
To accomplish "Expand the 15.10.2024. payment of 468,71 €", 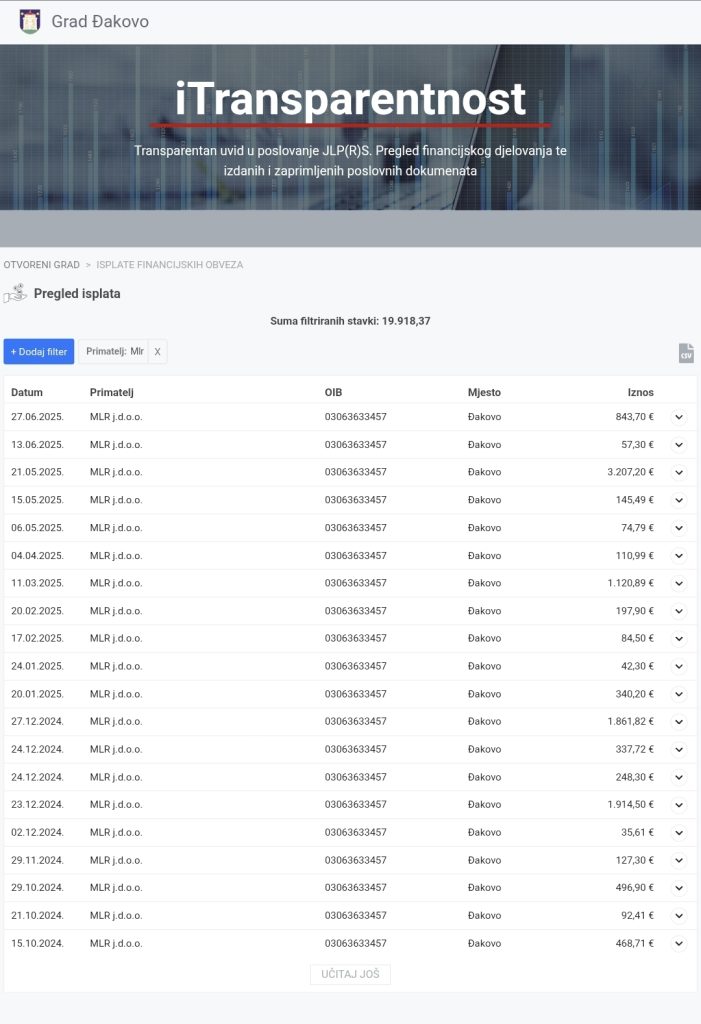I will pyautogui.click(x=679, y=943).
